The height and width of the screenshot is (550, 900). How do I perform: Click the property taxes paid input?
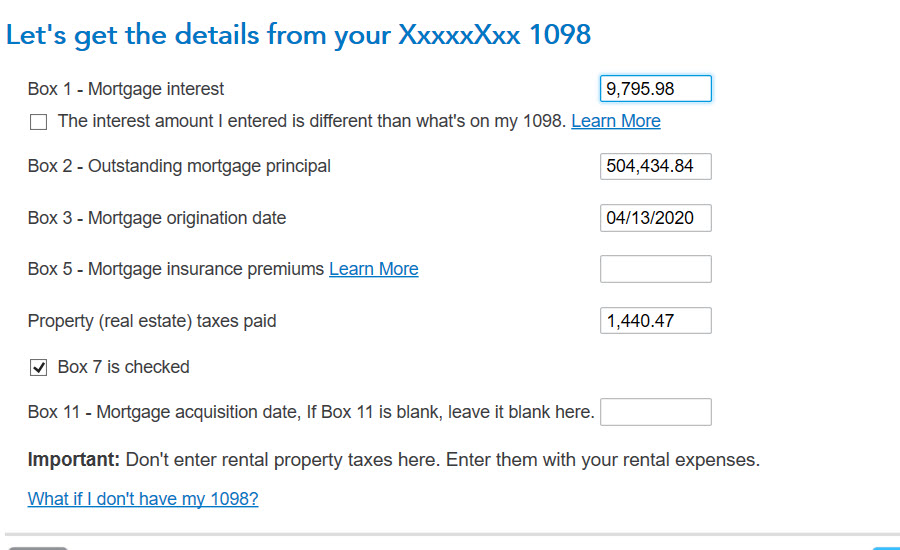pos(655,321)
